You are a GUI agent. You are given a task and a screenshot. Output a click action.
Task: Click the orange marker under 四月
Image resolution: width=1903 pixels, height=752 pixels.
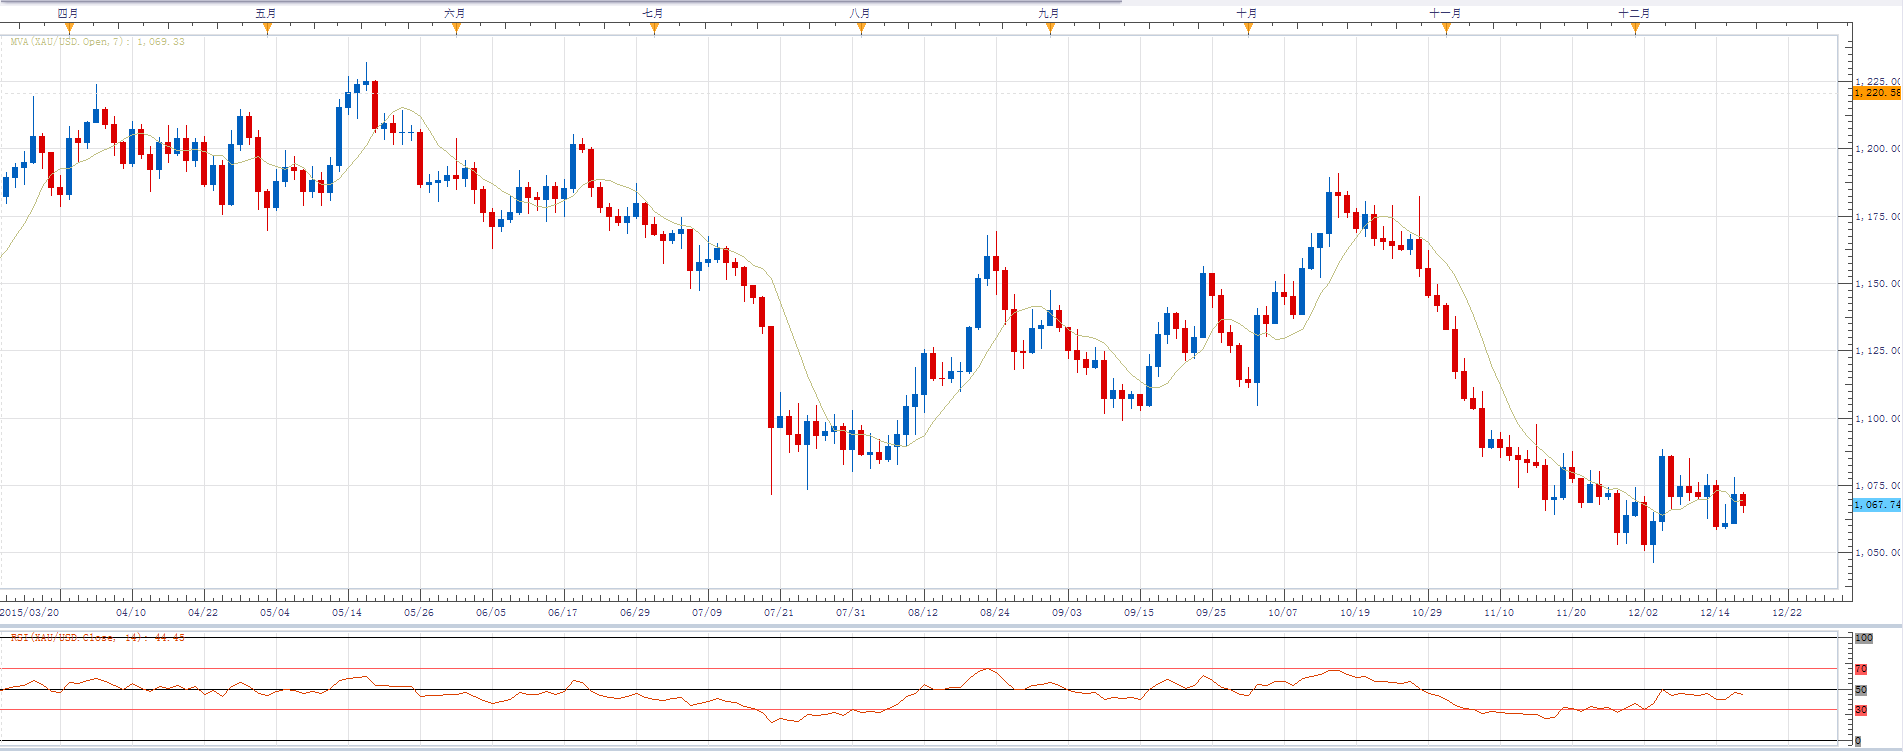coord(69,28)
